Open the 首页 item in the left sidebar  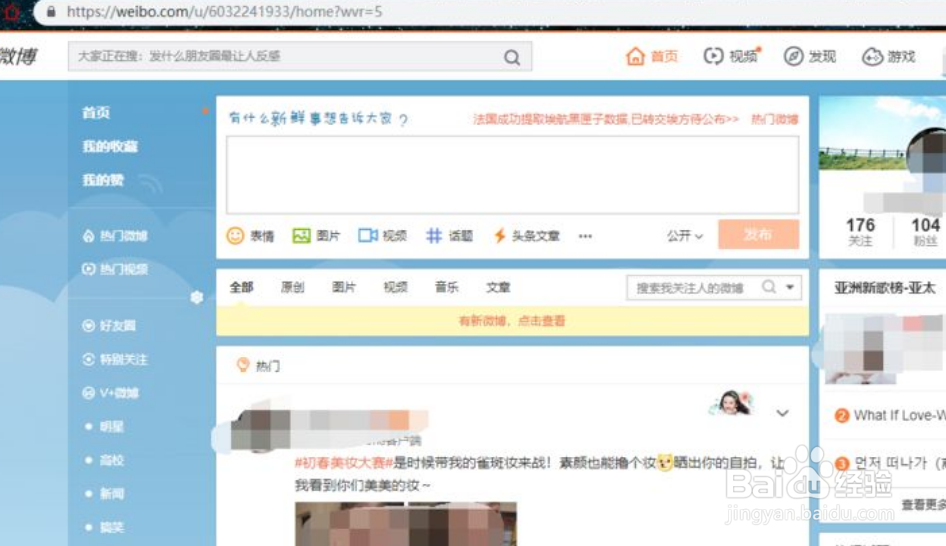[x=96, y=113]
